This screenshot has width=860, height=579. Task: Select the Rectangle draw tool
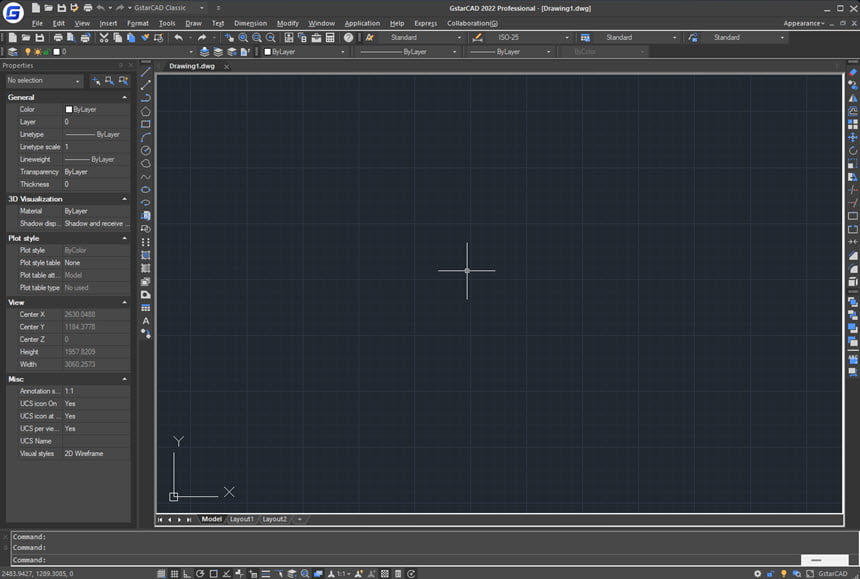145,124
